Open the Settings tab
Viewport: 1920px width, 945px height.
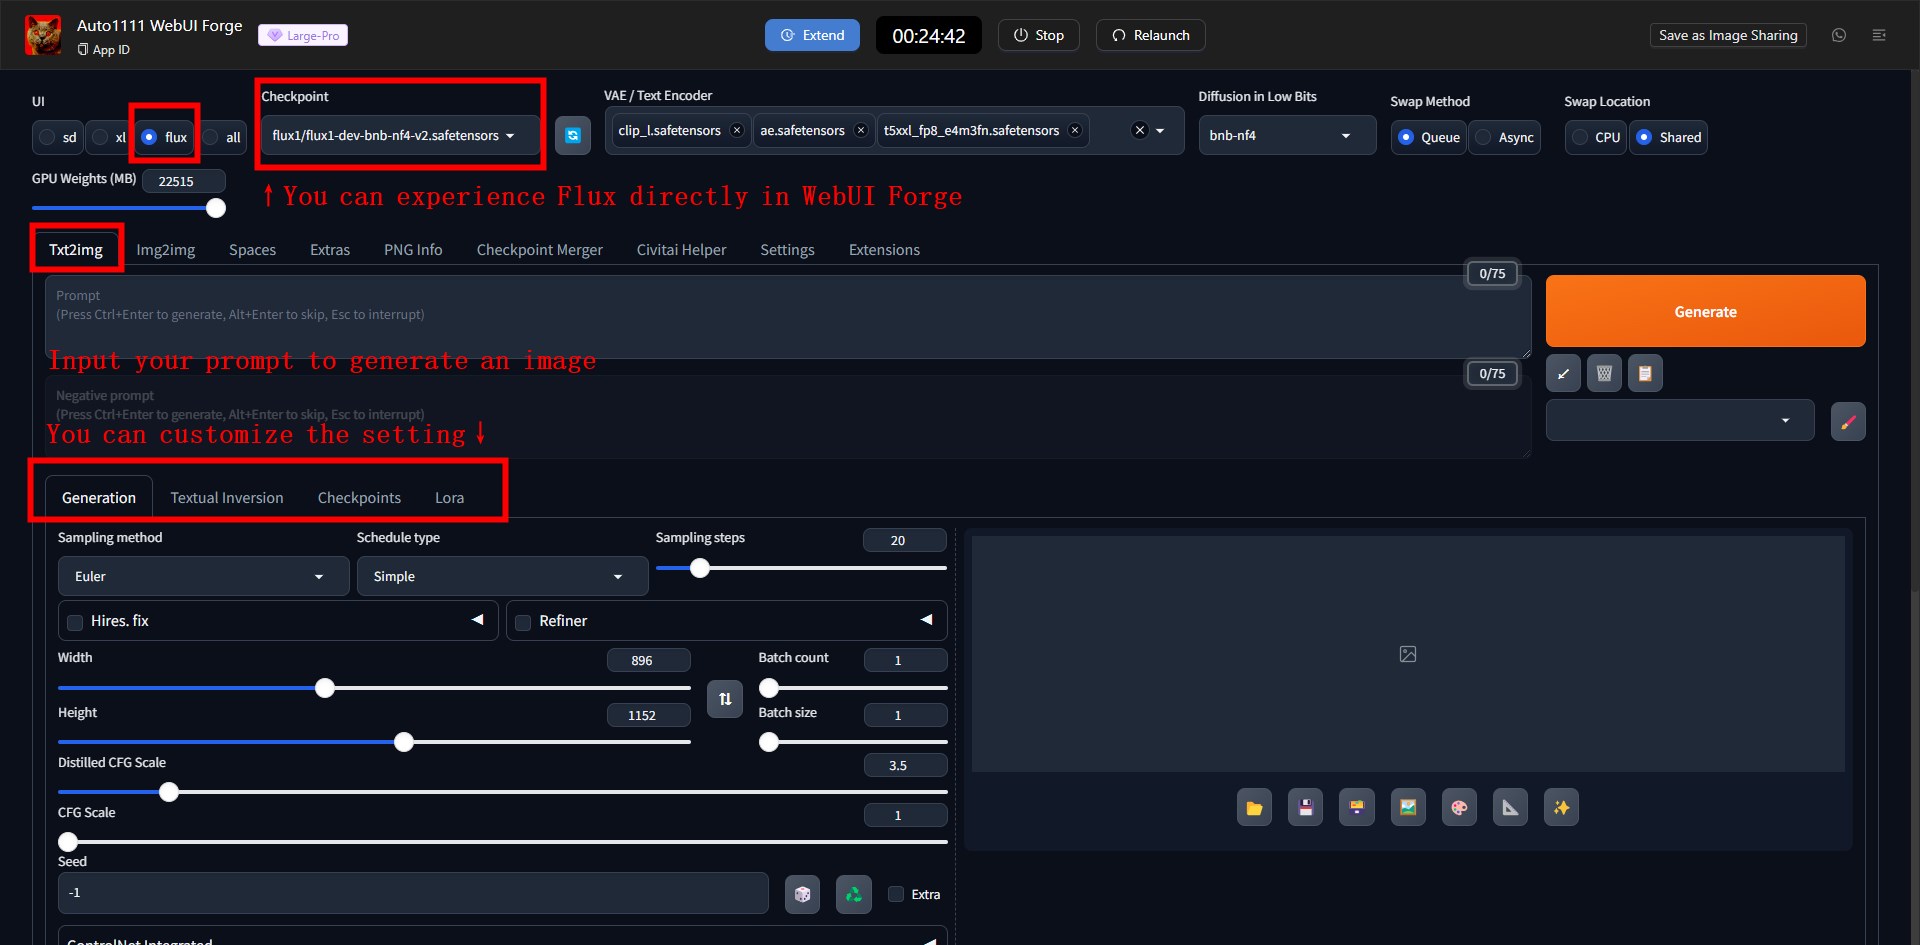point(787,249)
